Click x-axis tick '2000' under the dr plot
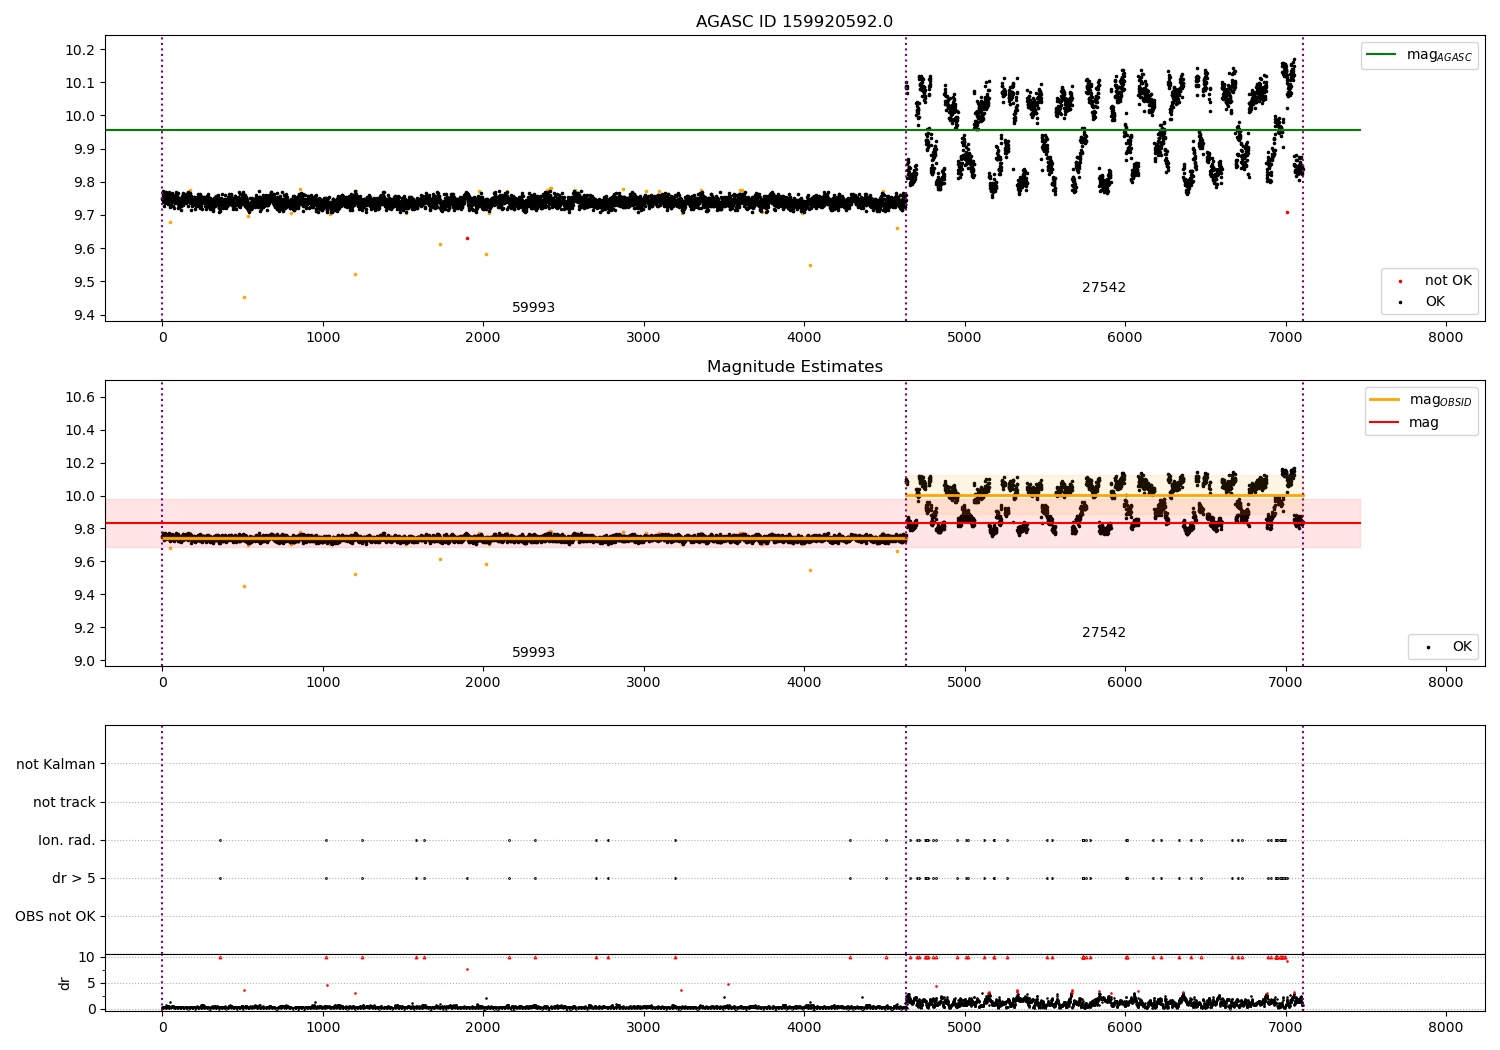The height and width of the screenshot is (1050, 1500). [x=483, y=1028]
